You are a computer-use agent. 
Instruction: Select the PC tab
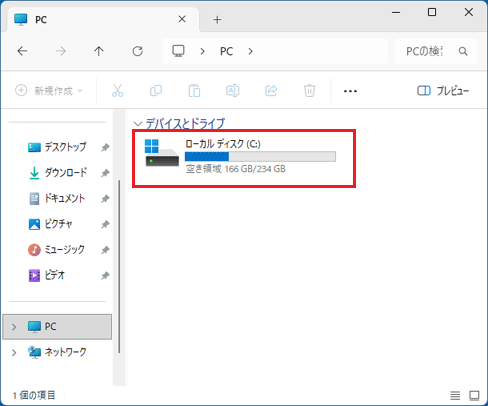pyautogui.click(x=103, y=19)
